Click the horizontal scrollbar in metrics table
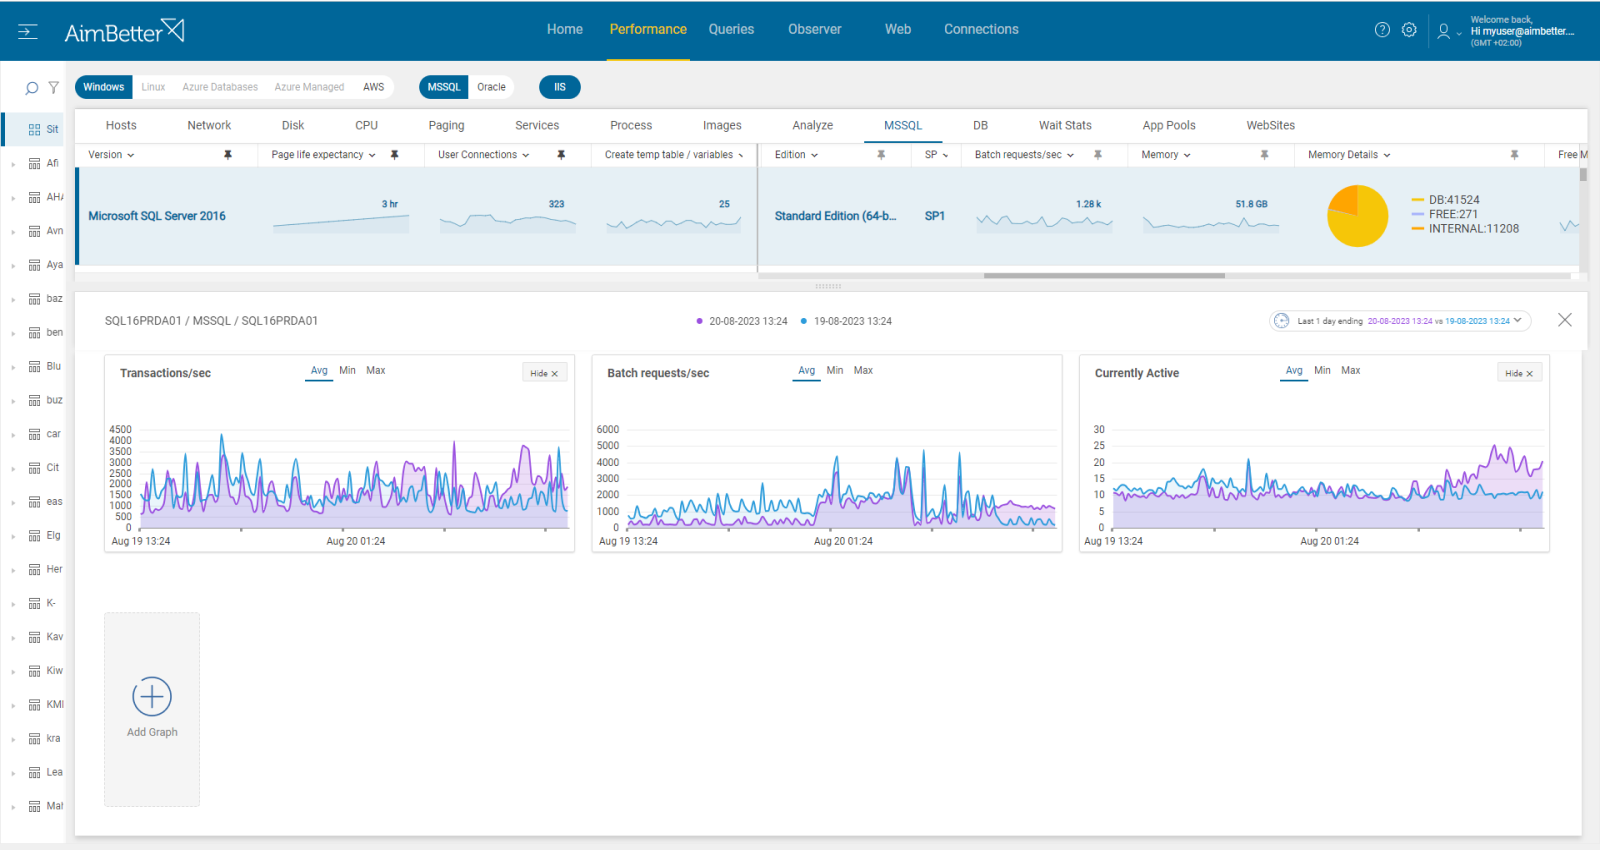The width and height of the screenshot is (1600, 850). (x=1104, y=275)
